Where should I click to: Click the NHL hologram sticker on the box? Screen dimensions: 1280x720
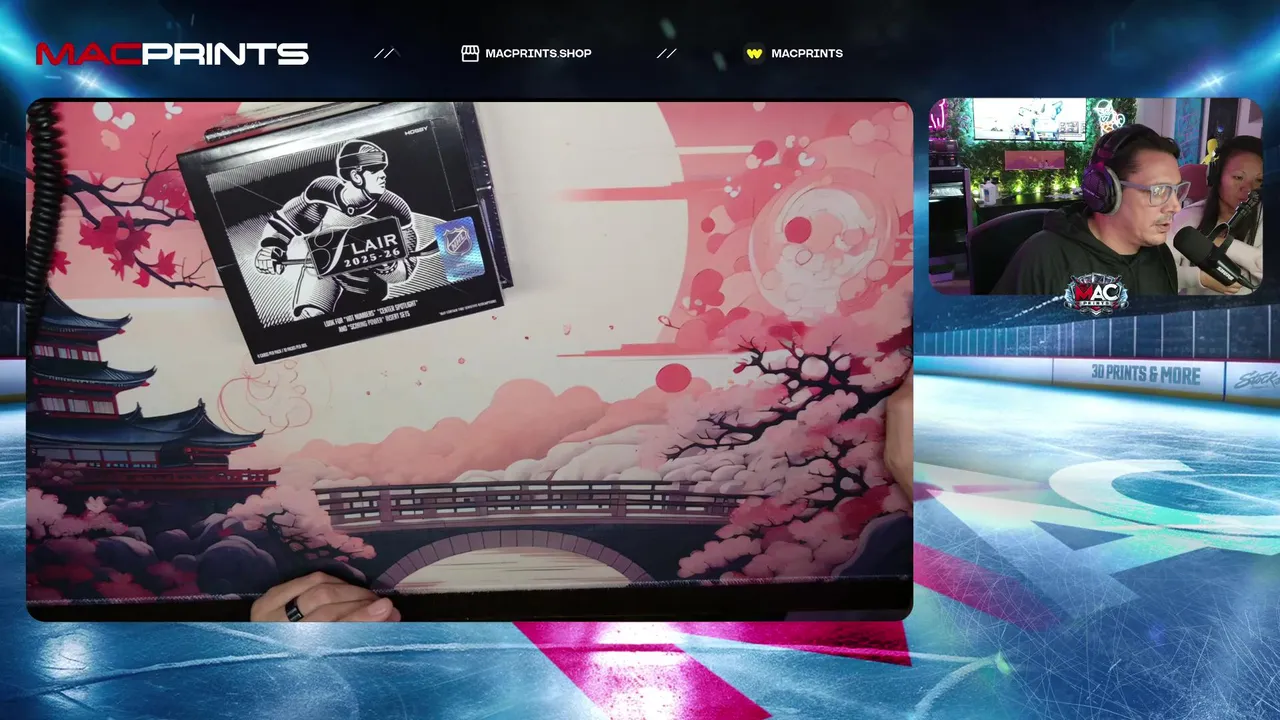point(459,248)
